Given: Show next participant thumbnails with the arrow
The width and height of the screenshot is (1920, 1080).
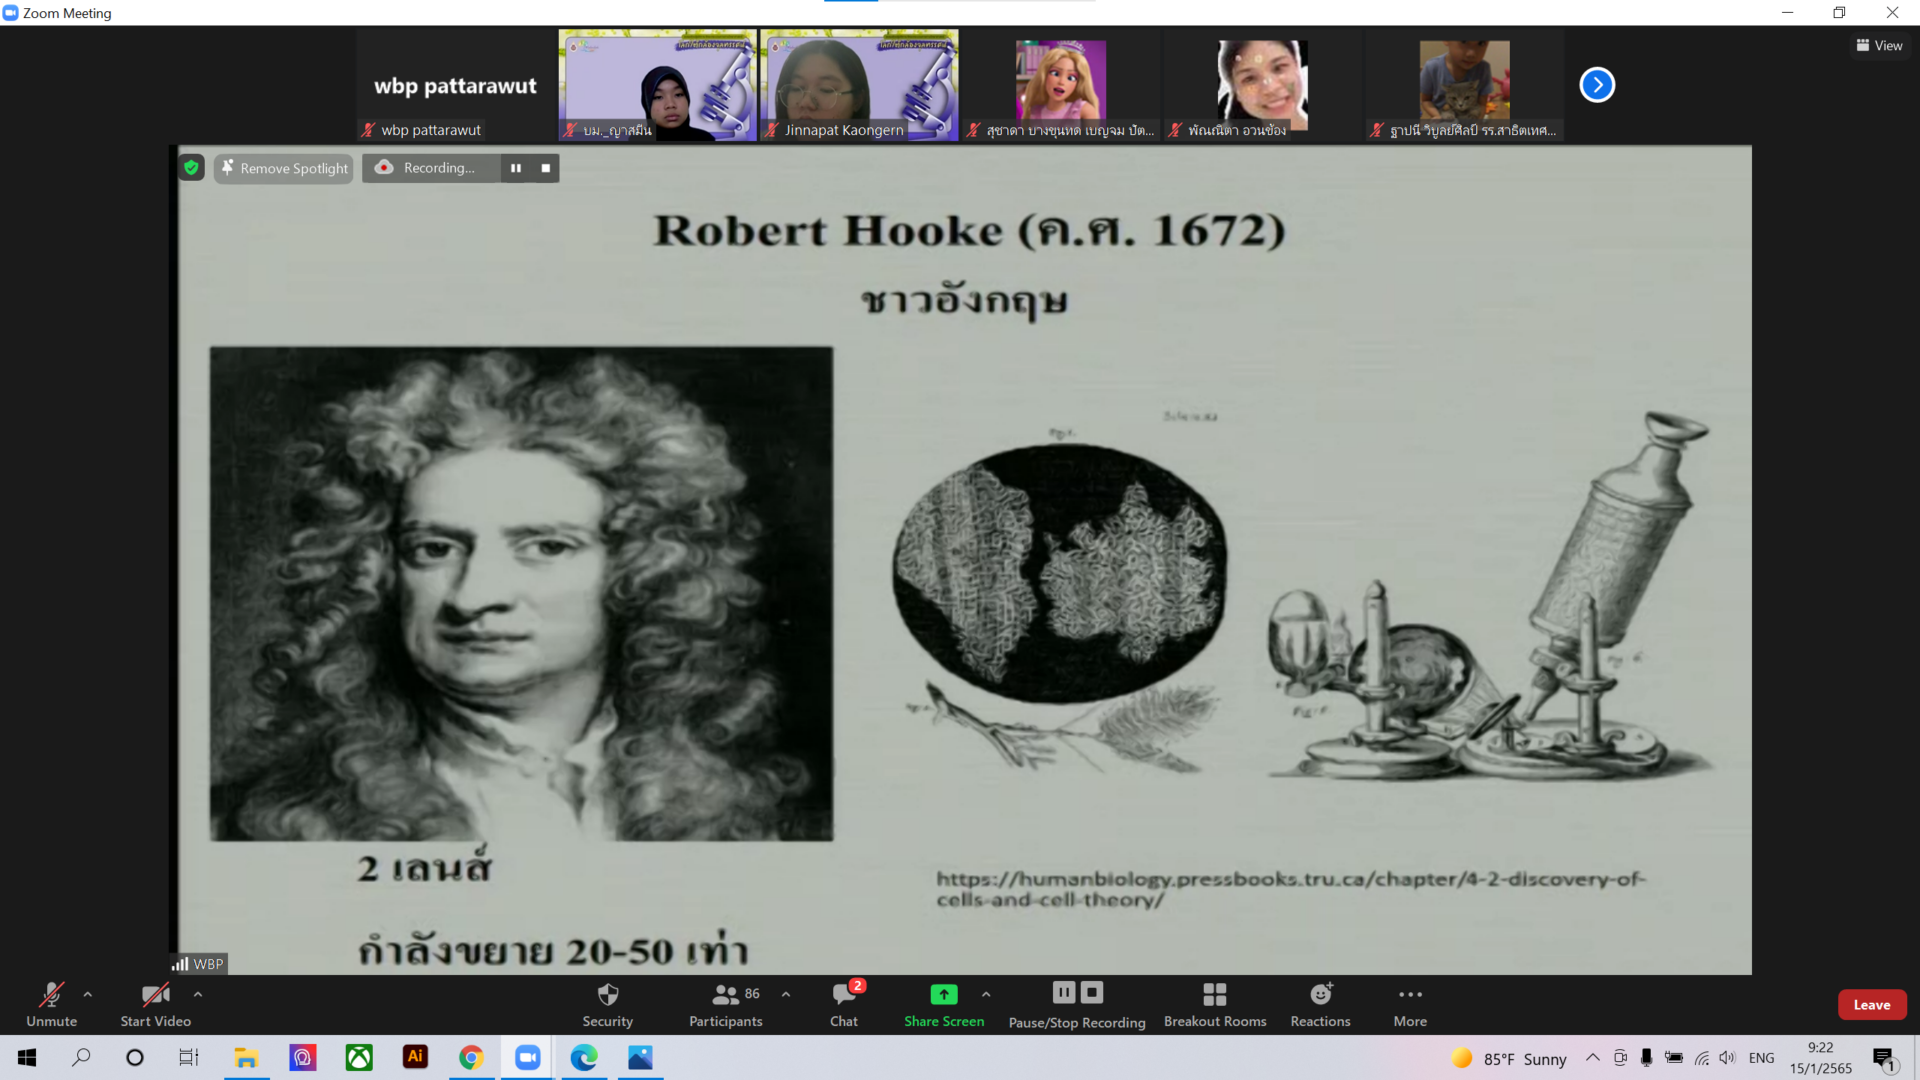Looking at the screenshot, I should [1597, 85].
